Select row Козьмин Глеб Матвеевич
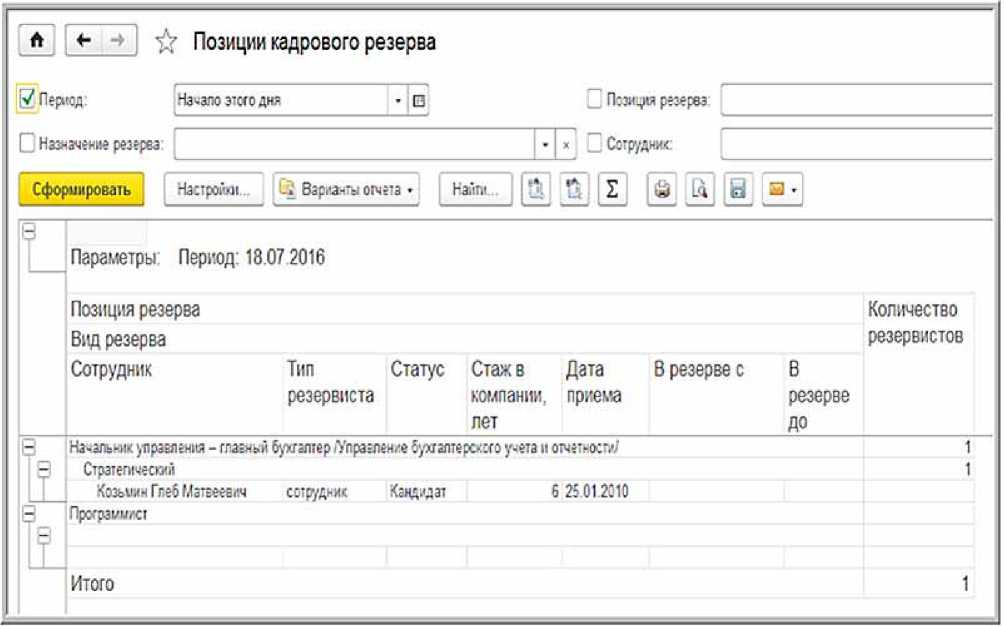The image size is (1004, 627). [172, 491]
